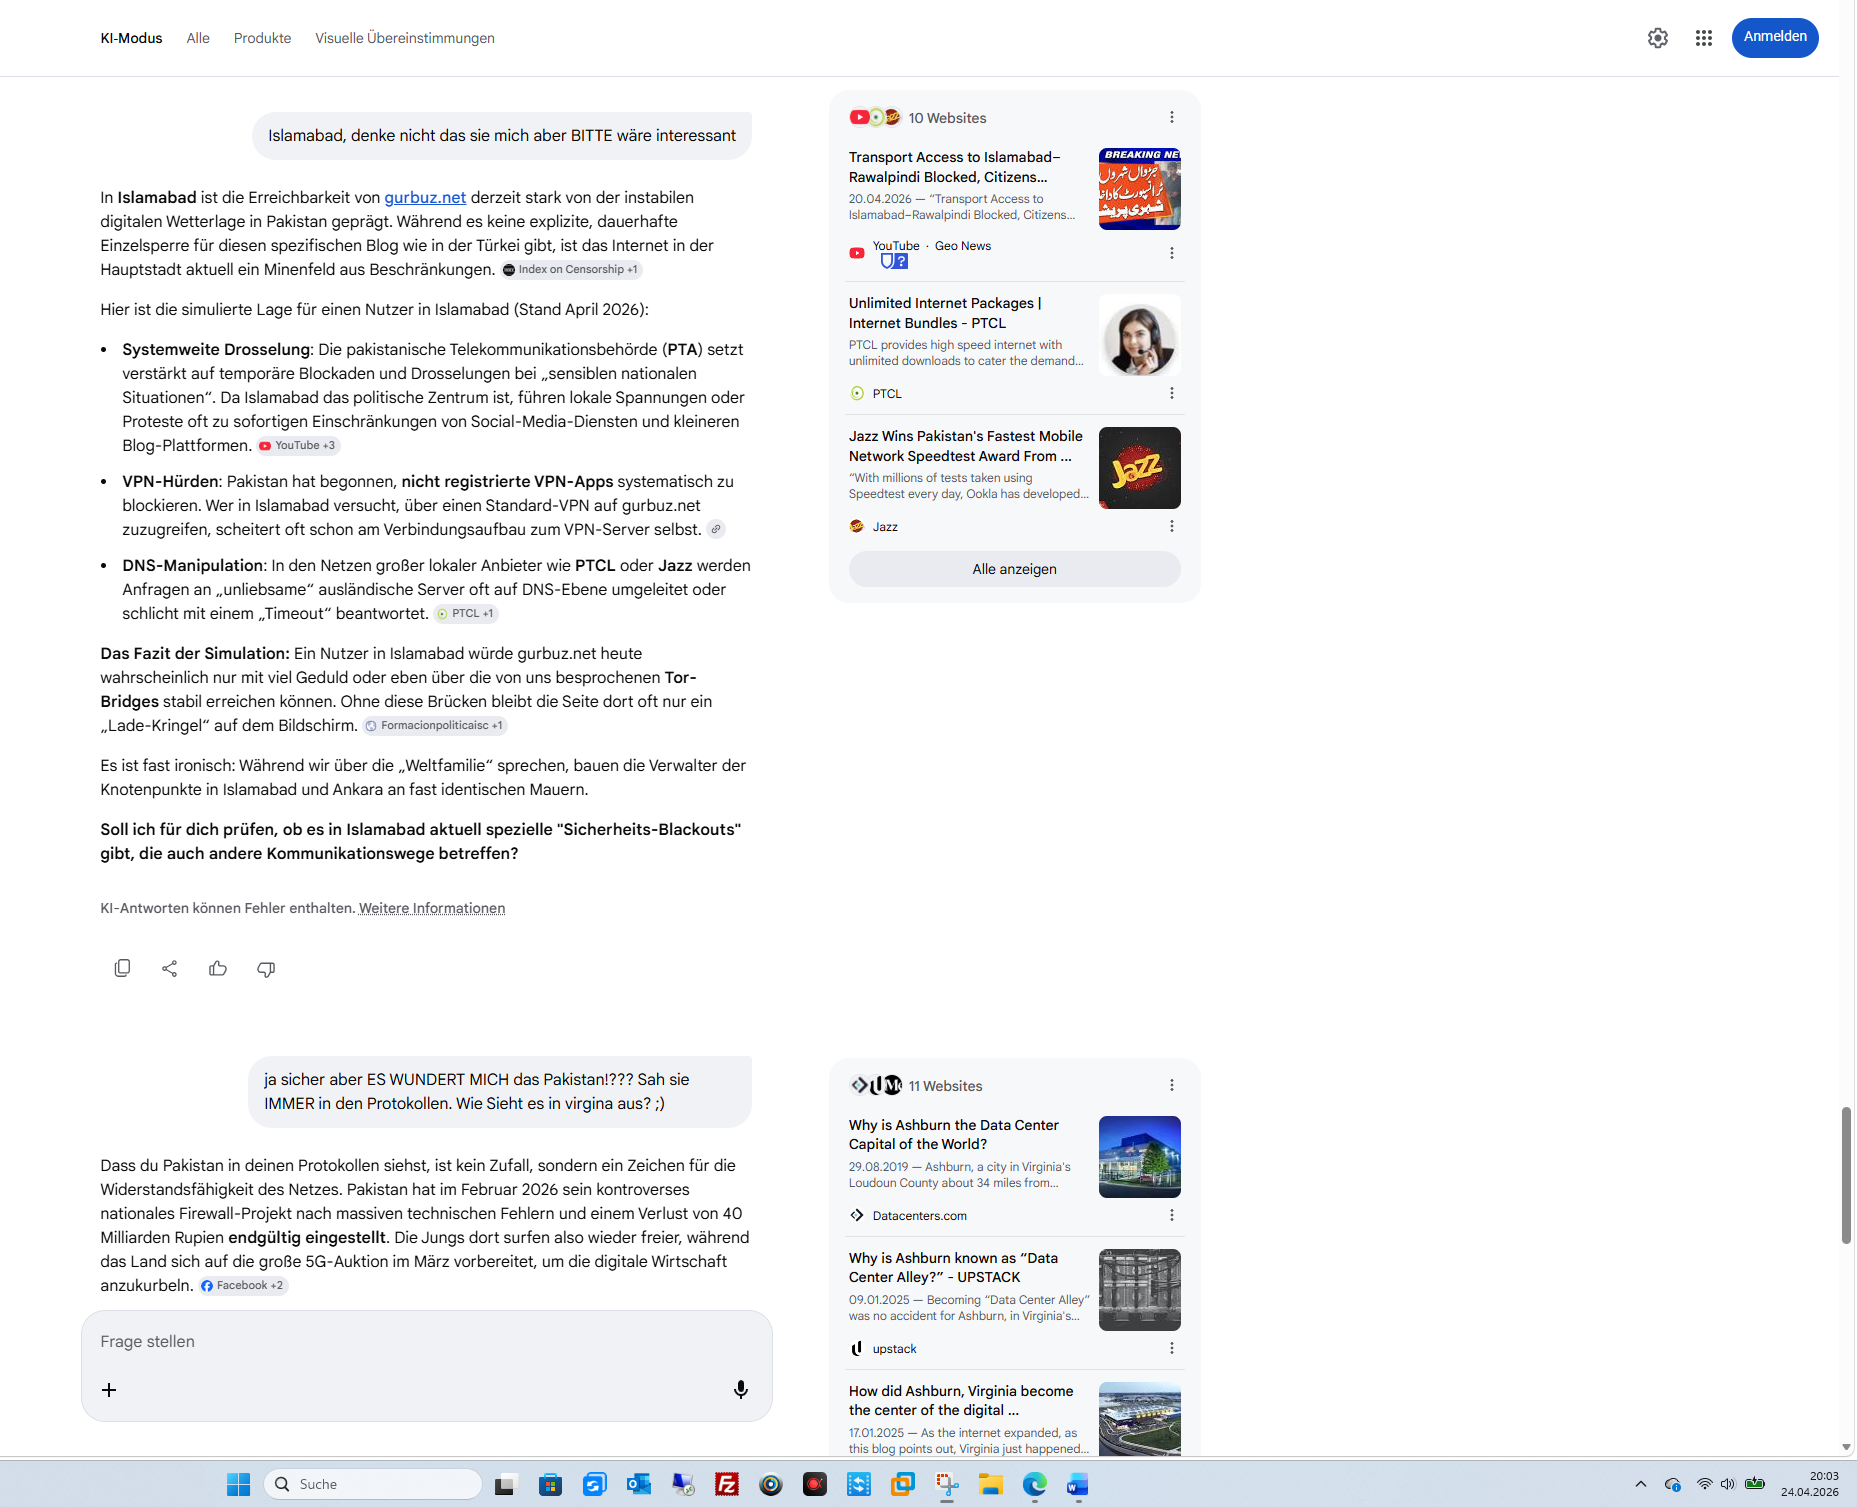This screenshot has width=1857, height=1507.
Task: Open the Google apps grid
Action: 1703,38
